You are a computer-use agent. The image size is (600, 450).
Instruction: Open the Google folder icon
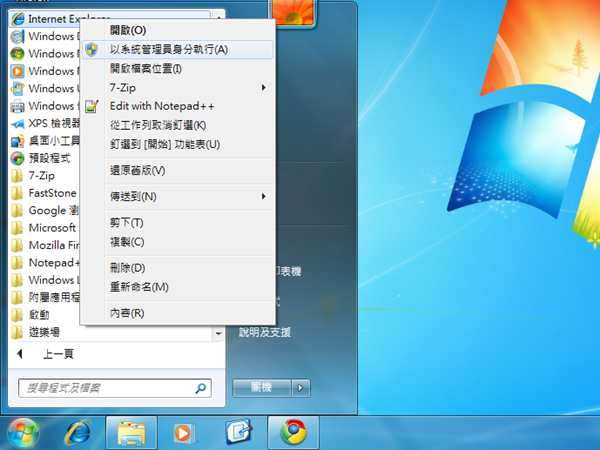pyautogui.click(x=17, y=210)
